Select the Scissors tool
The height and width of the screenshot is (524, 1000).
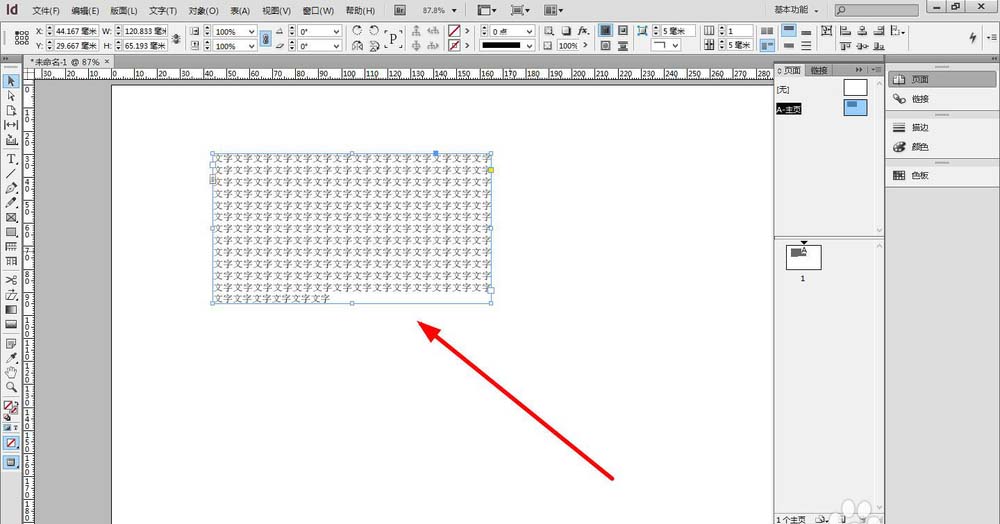[12, 280]
